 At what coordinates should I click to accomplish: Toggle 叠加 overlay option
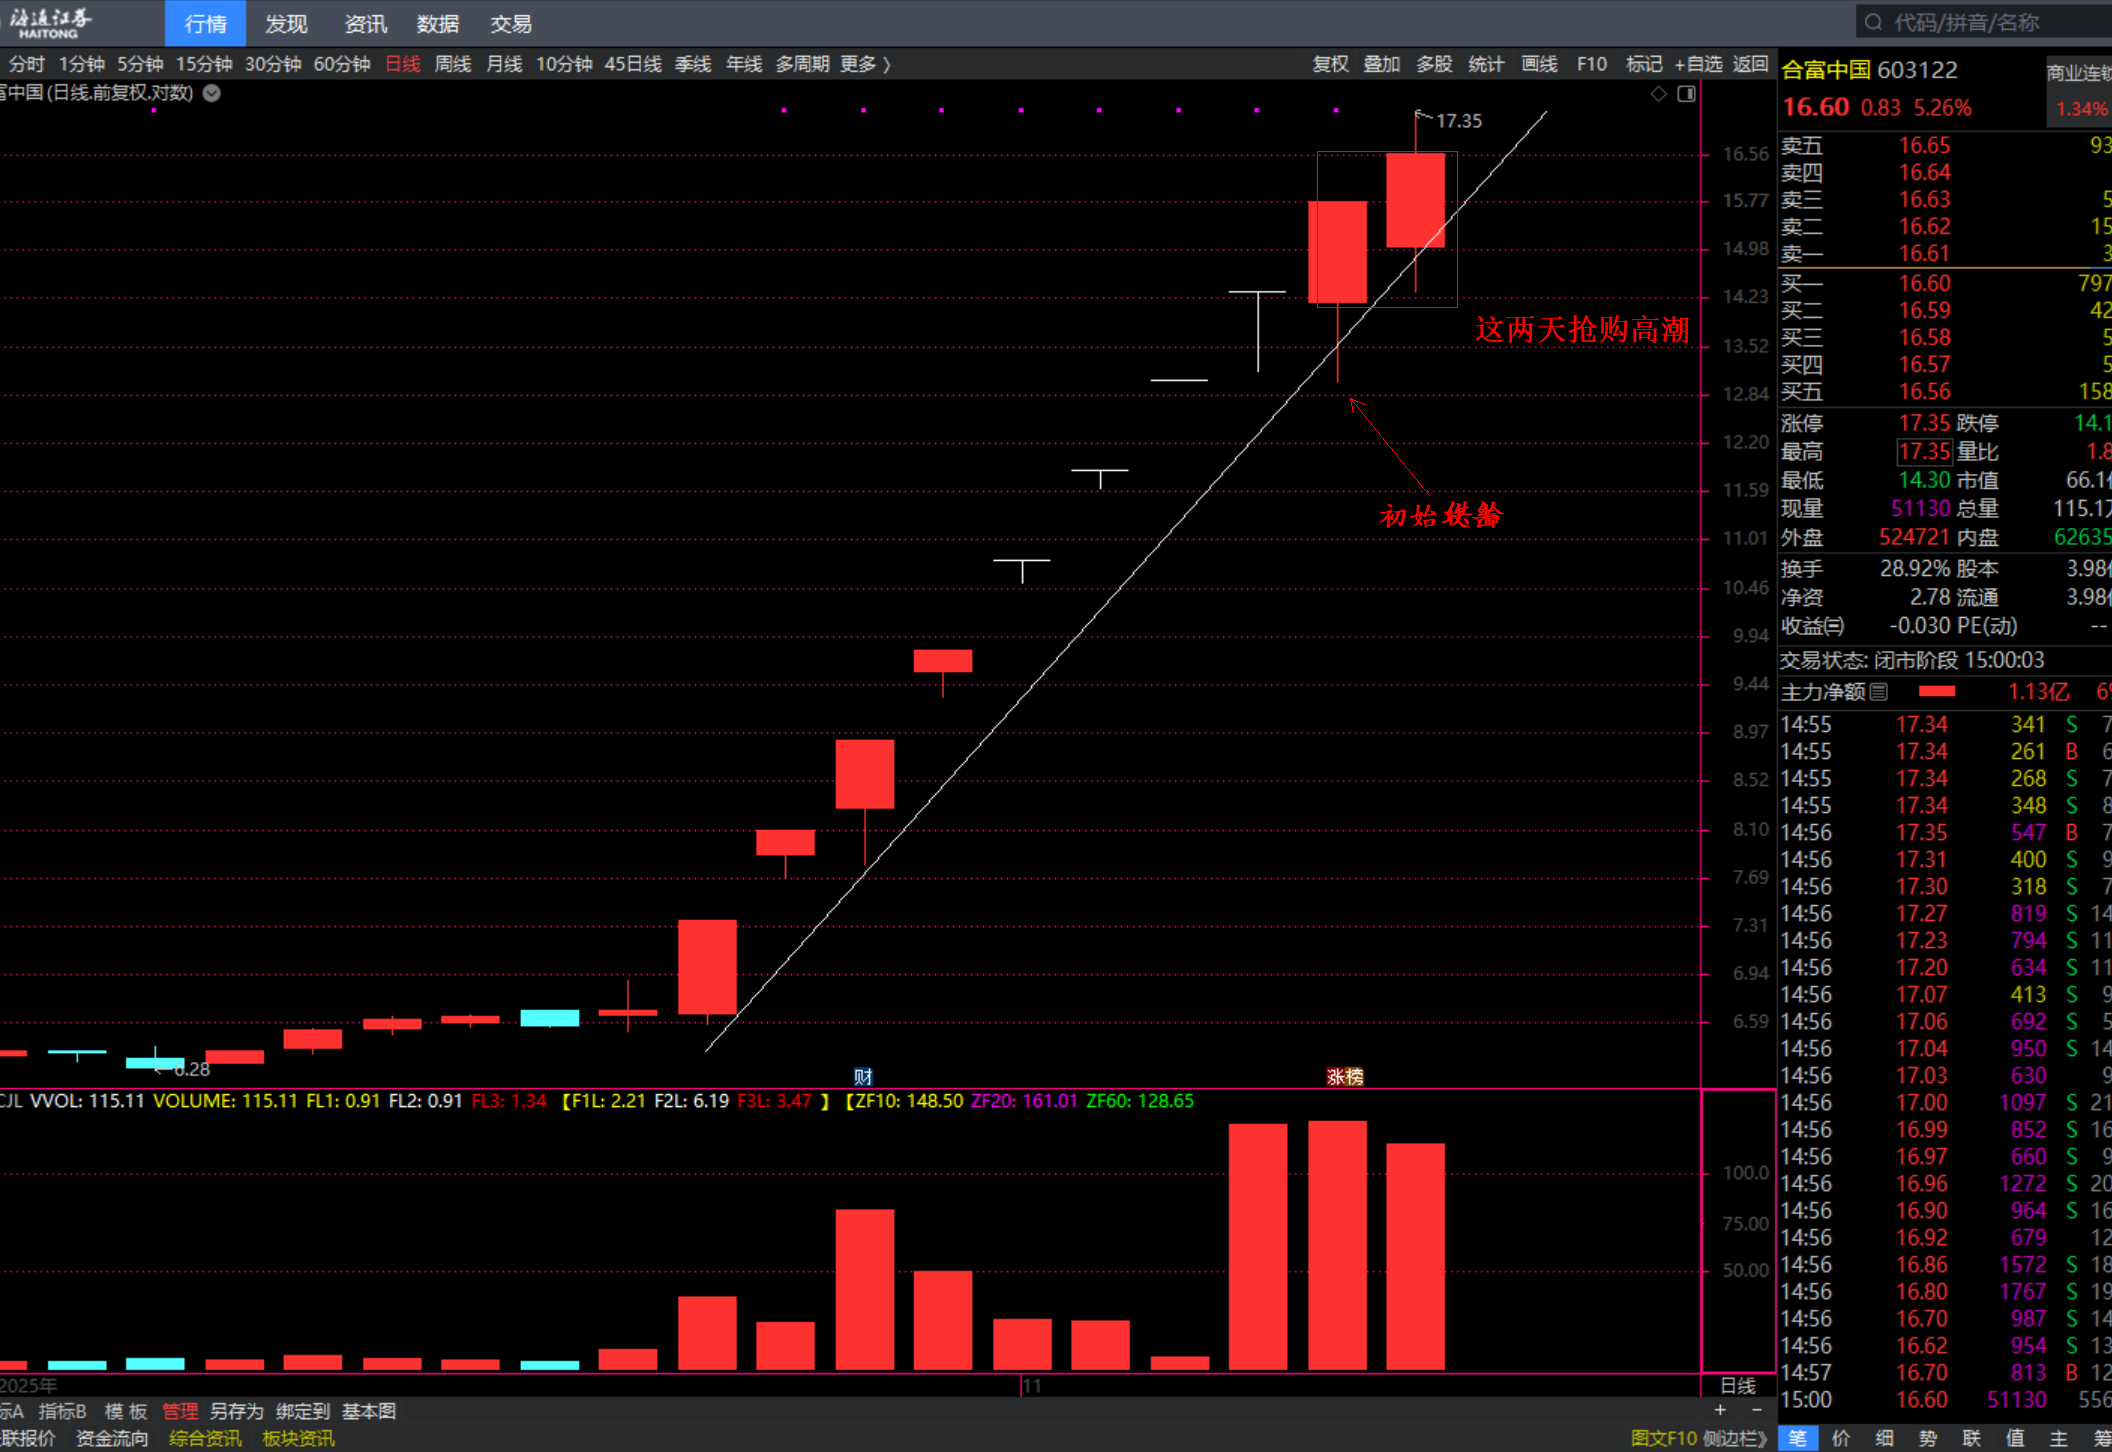pos(1382,64)
